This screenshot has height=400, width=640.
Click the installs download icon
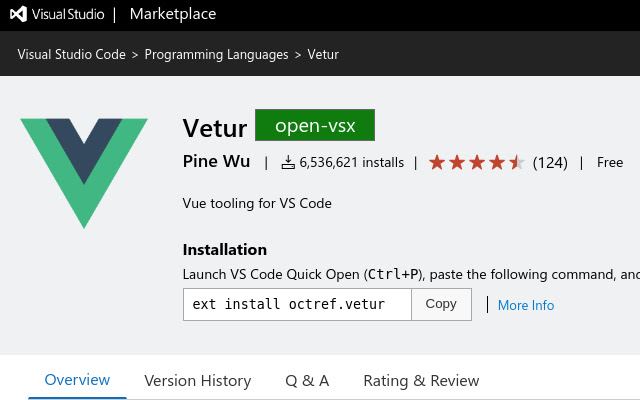[x=288, y=162]
